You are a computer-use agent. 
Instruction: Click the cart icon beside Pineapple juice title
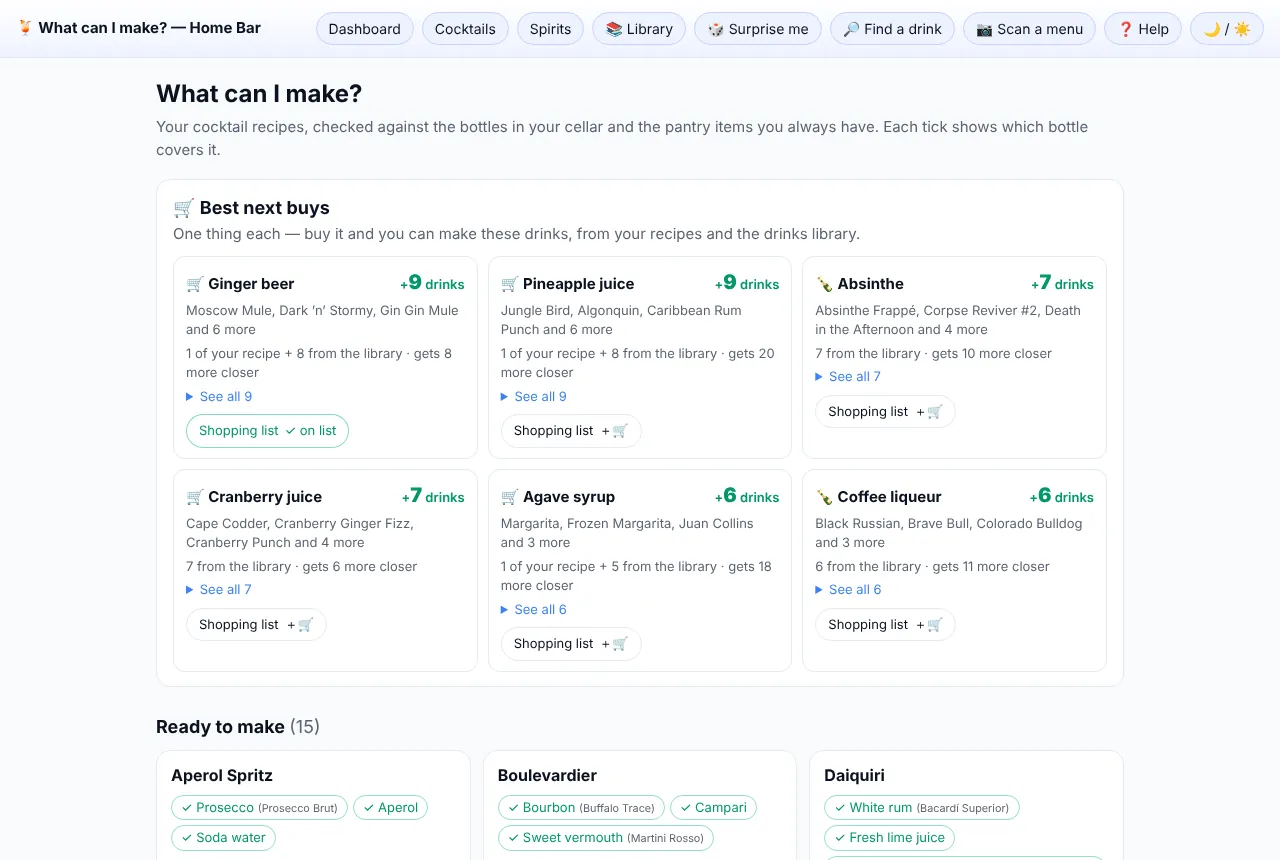tap(510, 284)
